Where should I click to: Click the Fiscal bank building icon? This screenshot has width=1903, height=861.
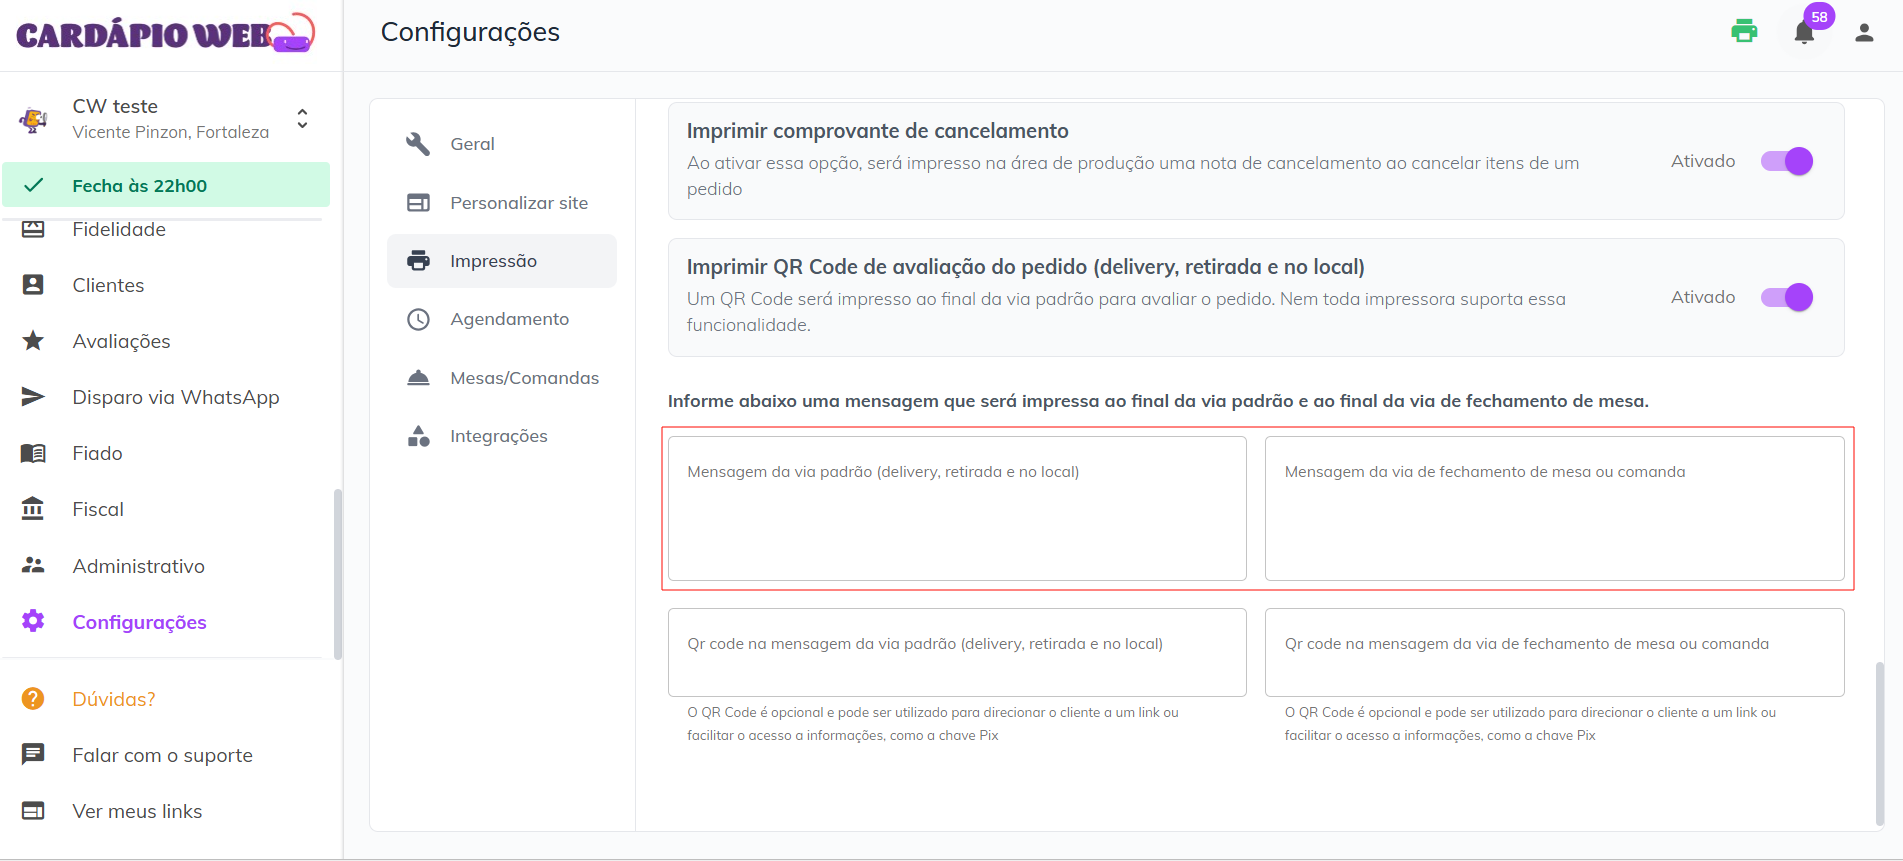[33, 509]
